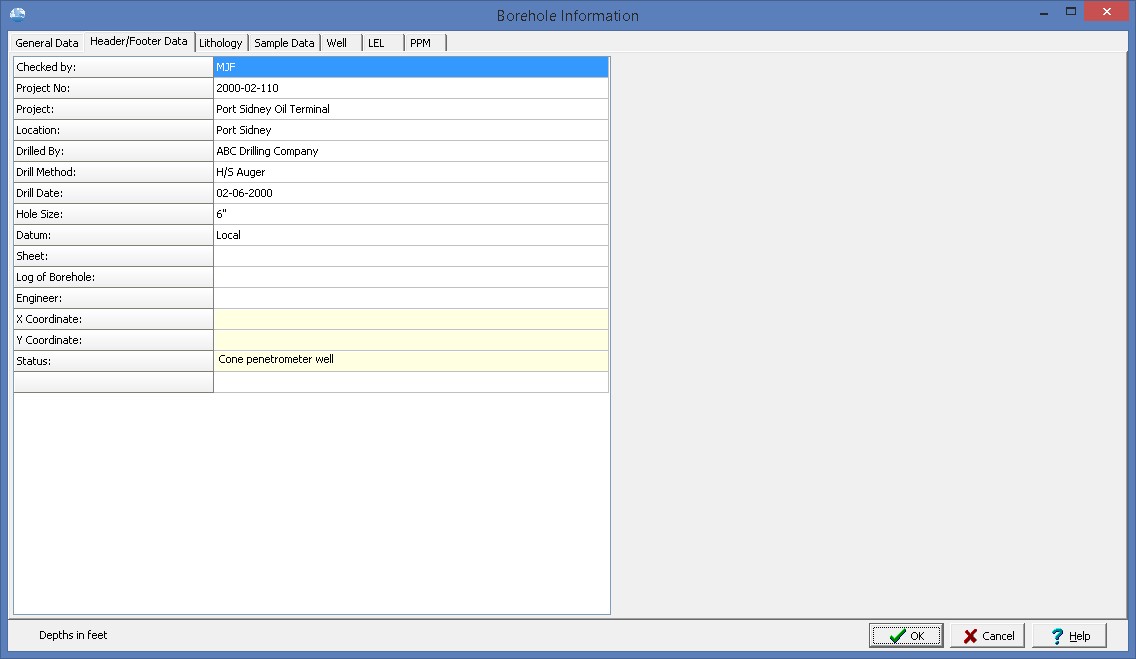This screenshot has width=1136, height=659.
Task: Go to the Well tab
Action: (x=337, y=43)
